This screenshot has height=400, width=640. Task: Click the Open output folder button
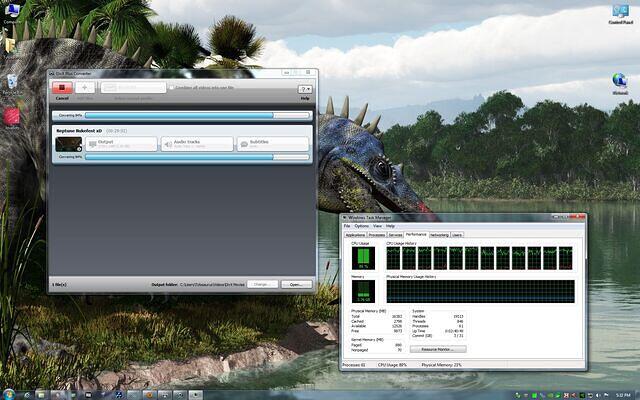pyautogui.click(x=296, y=284)
